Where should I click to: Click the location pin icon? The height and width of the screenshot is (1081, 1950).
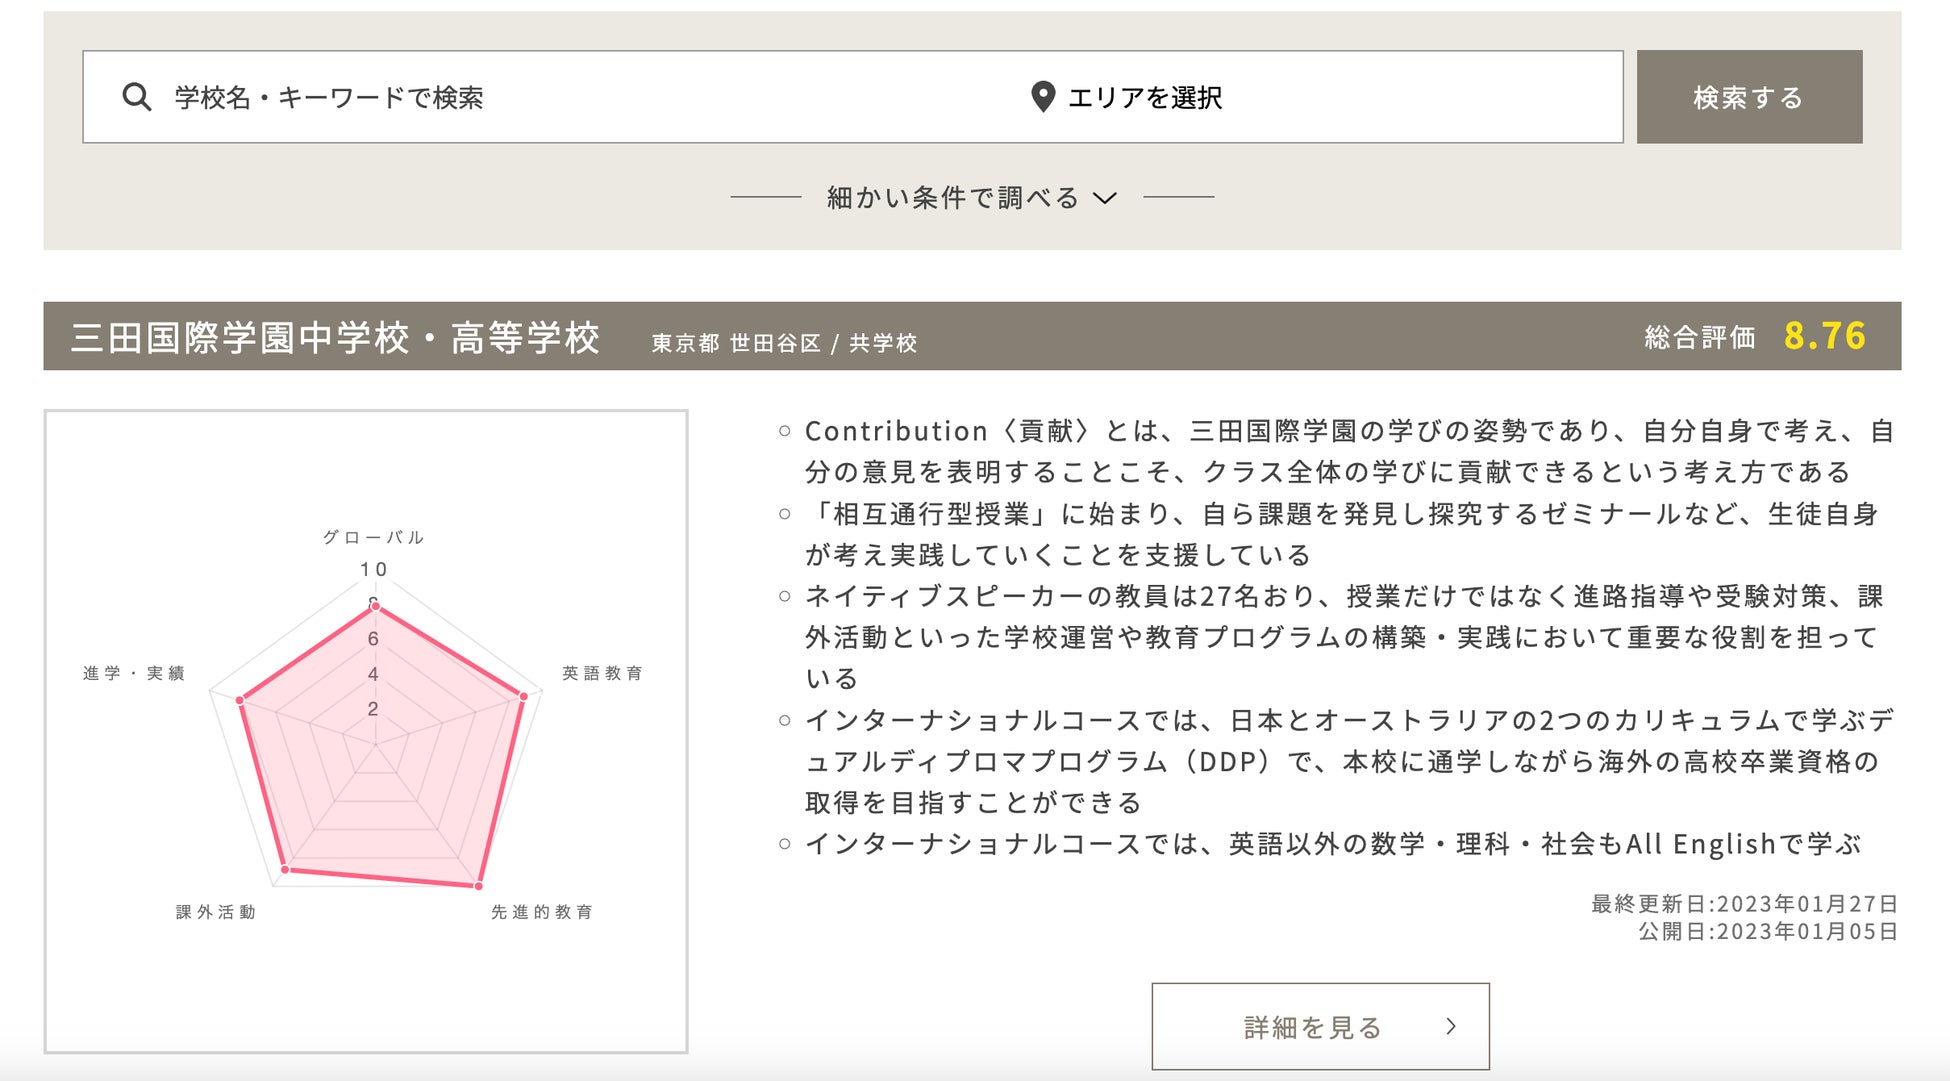pos(1042,97)
